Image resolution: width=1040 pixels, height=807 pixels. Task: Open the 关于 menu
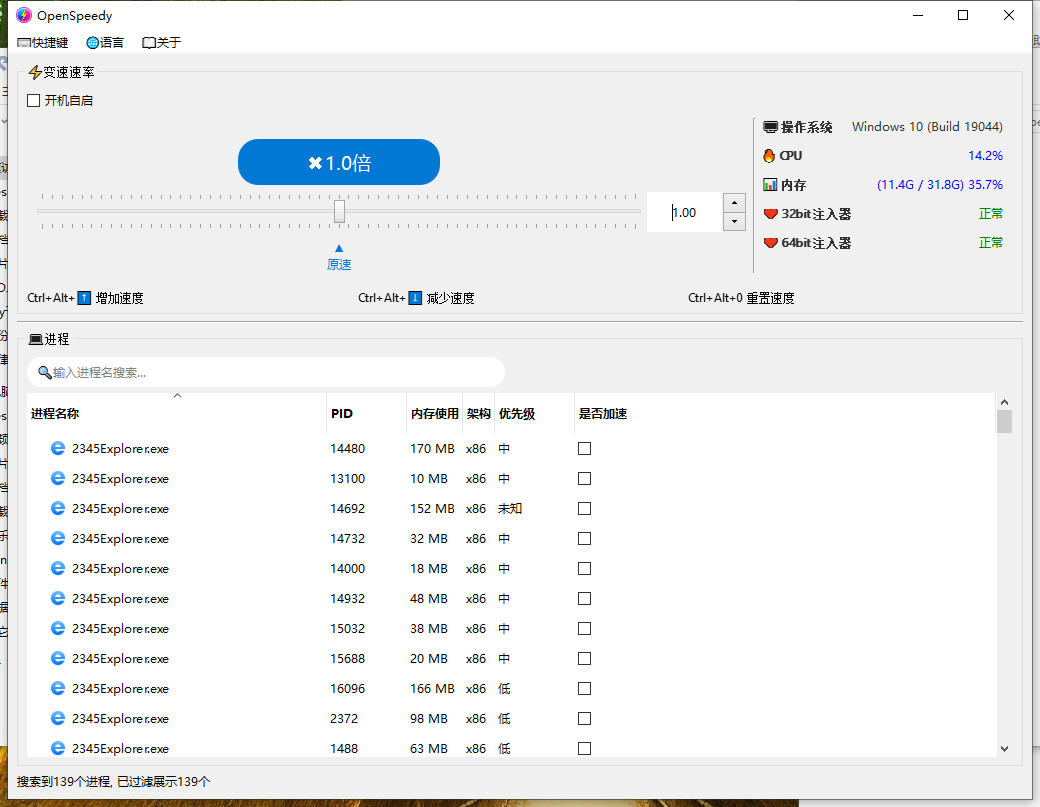162,42
